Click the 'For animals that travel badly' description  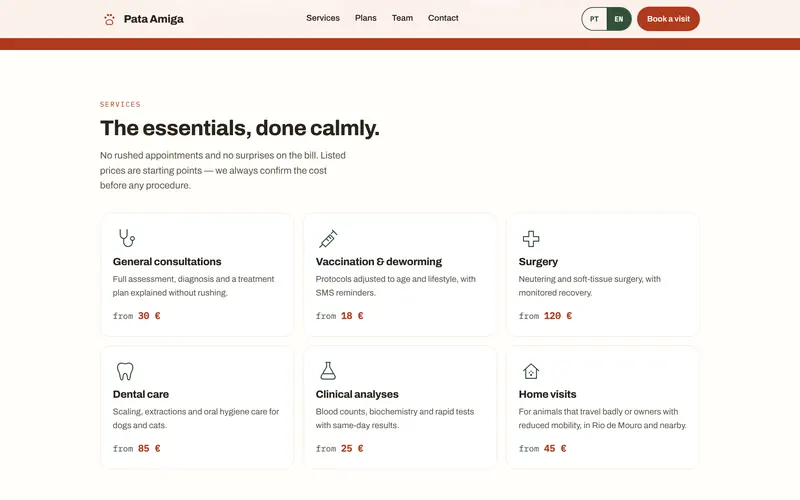[x=603, y=418]
